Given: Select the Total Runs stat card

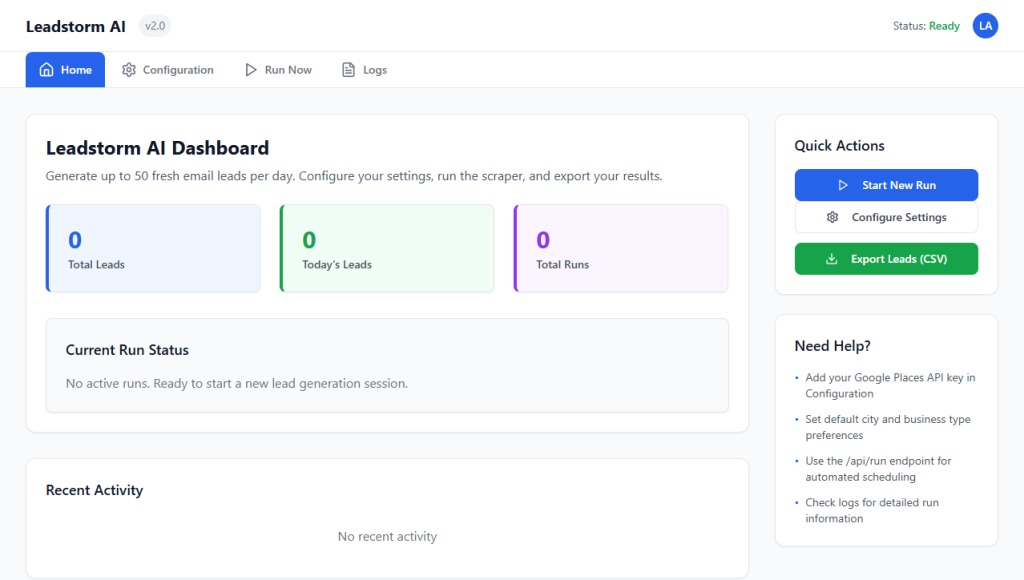Looking at the screenshot, I should coord(621,249).
